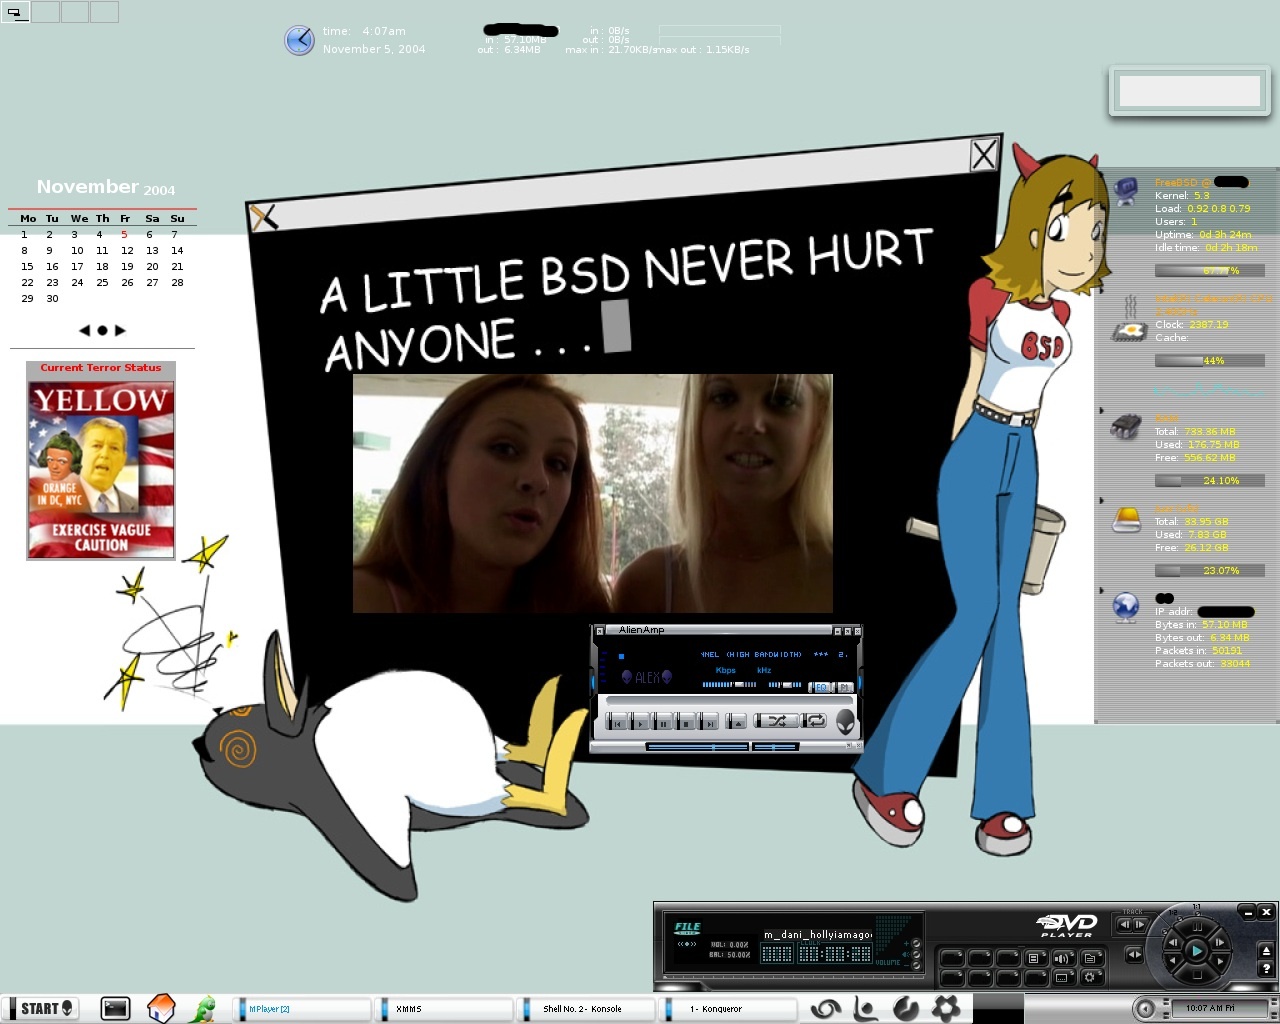
Task: Stop playback on the DVD player dial
Action: 1197,974
